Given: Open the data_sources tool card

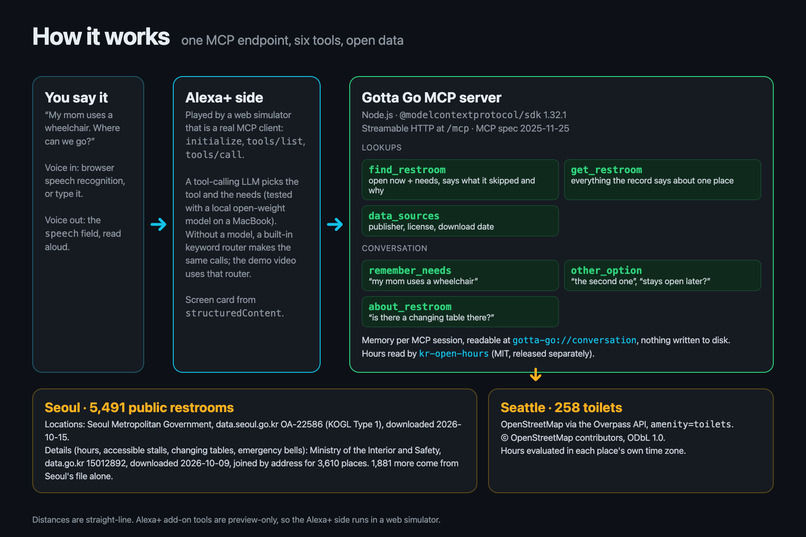Looking at the screenshot, I should click(x=460, y=221).
